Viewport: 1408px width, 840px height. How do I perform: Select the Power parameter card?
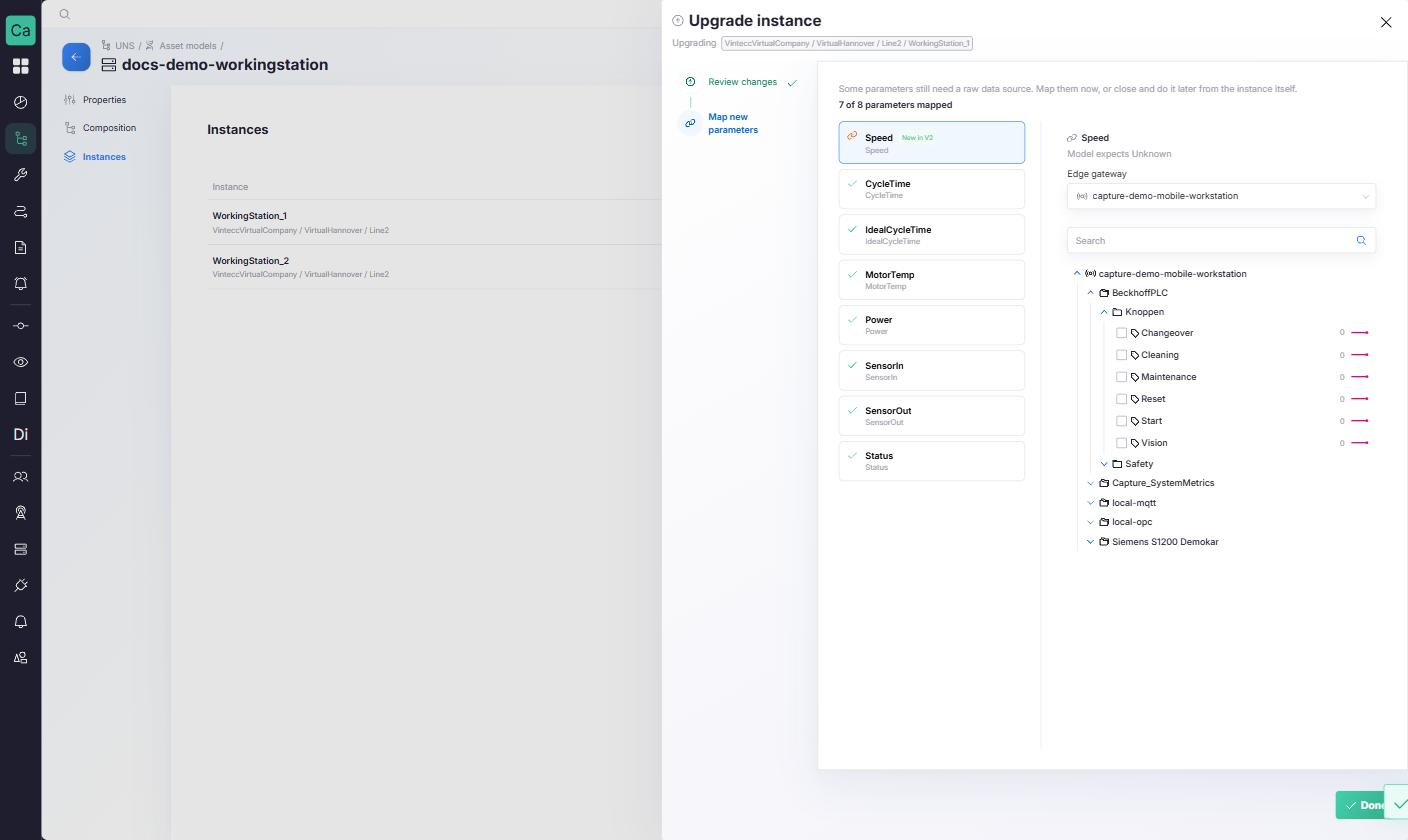pyautogui.click(x=932, y=325)
